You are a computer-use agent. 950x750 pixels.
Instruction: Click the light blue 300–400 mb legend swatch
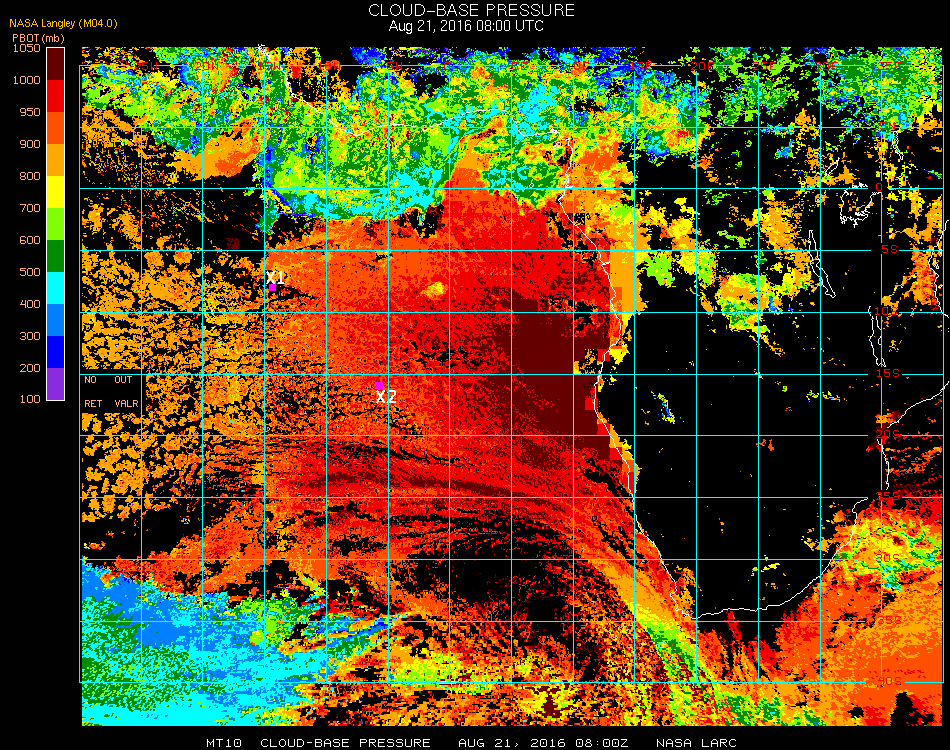(55, 320)
